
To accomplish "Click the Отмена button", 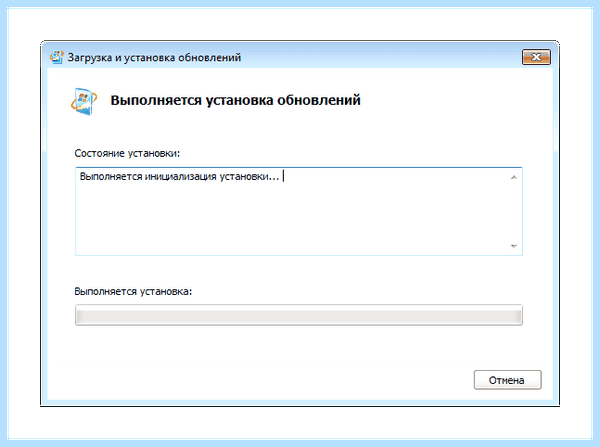I will pyautogui.click(x=507, y=380).
